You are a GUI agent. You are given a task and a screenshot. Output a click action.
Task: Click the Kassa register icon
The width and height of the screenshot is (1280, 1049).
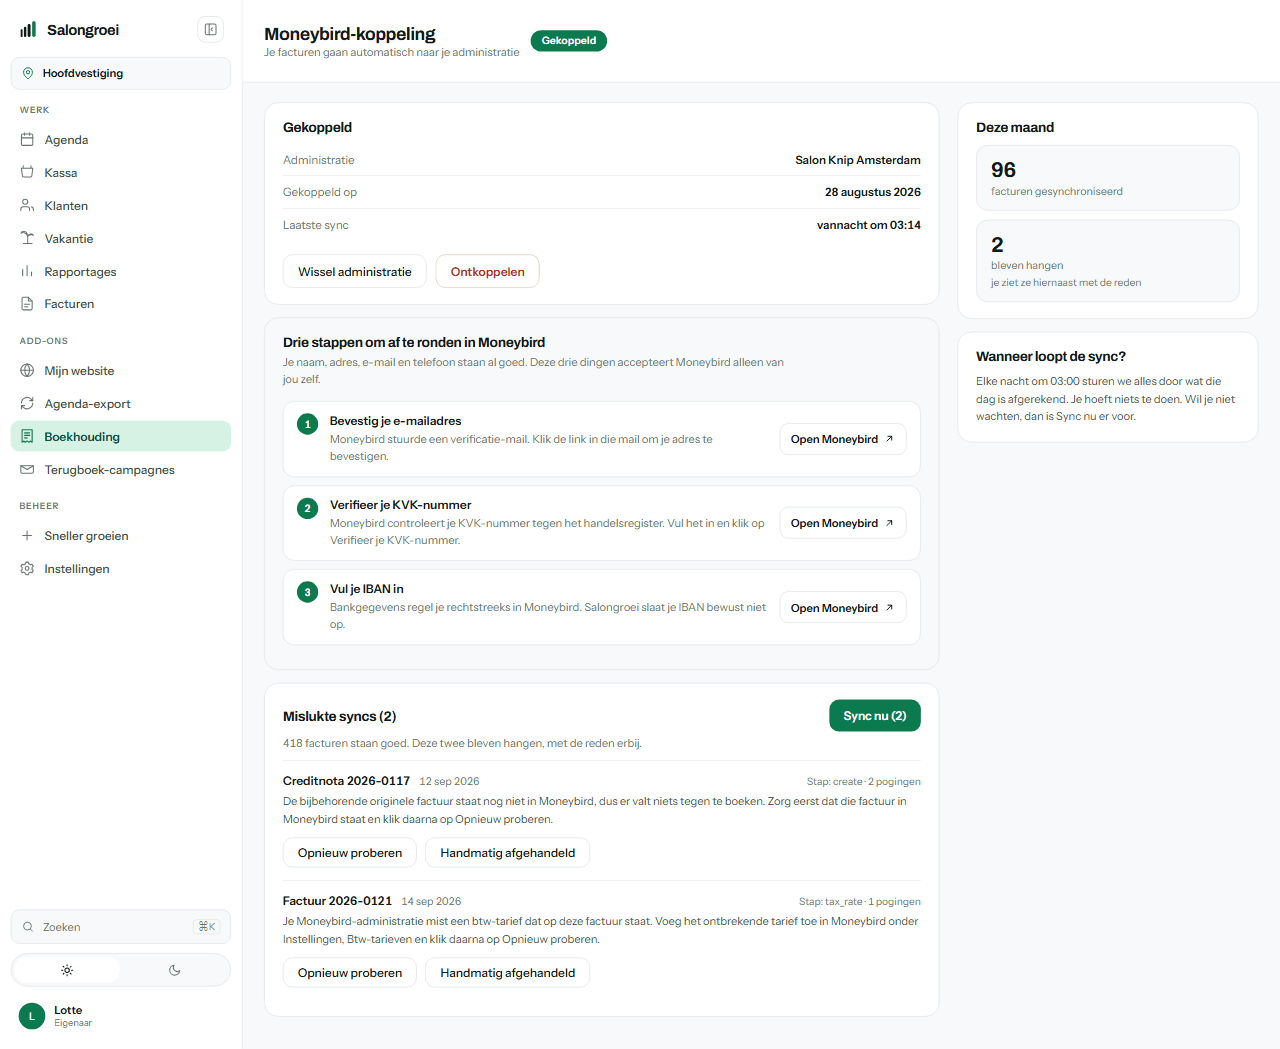click(27, 173)
